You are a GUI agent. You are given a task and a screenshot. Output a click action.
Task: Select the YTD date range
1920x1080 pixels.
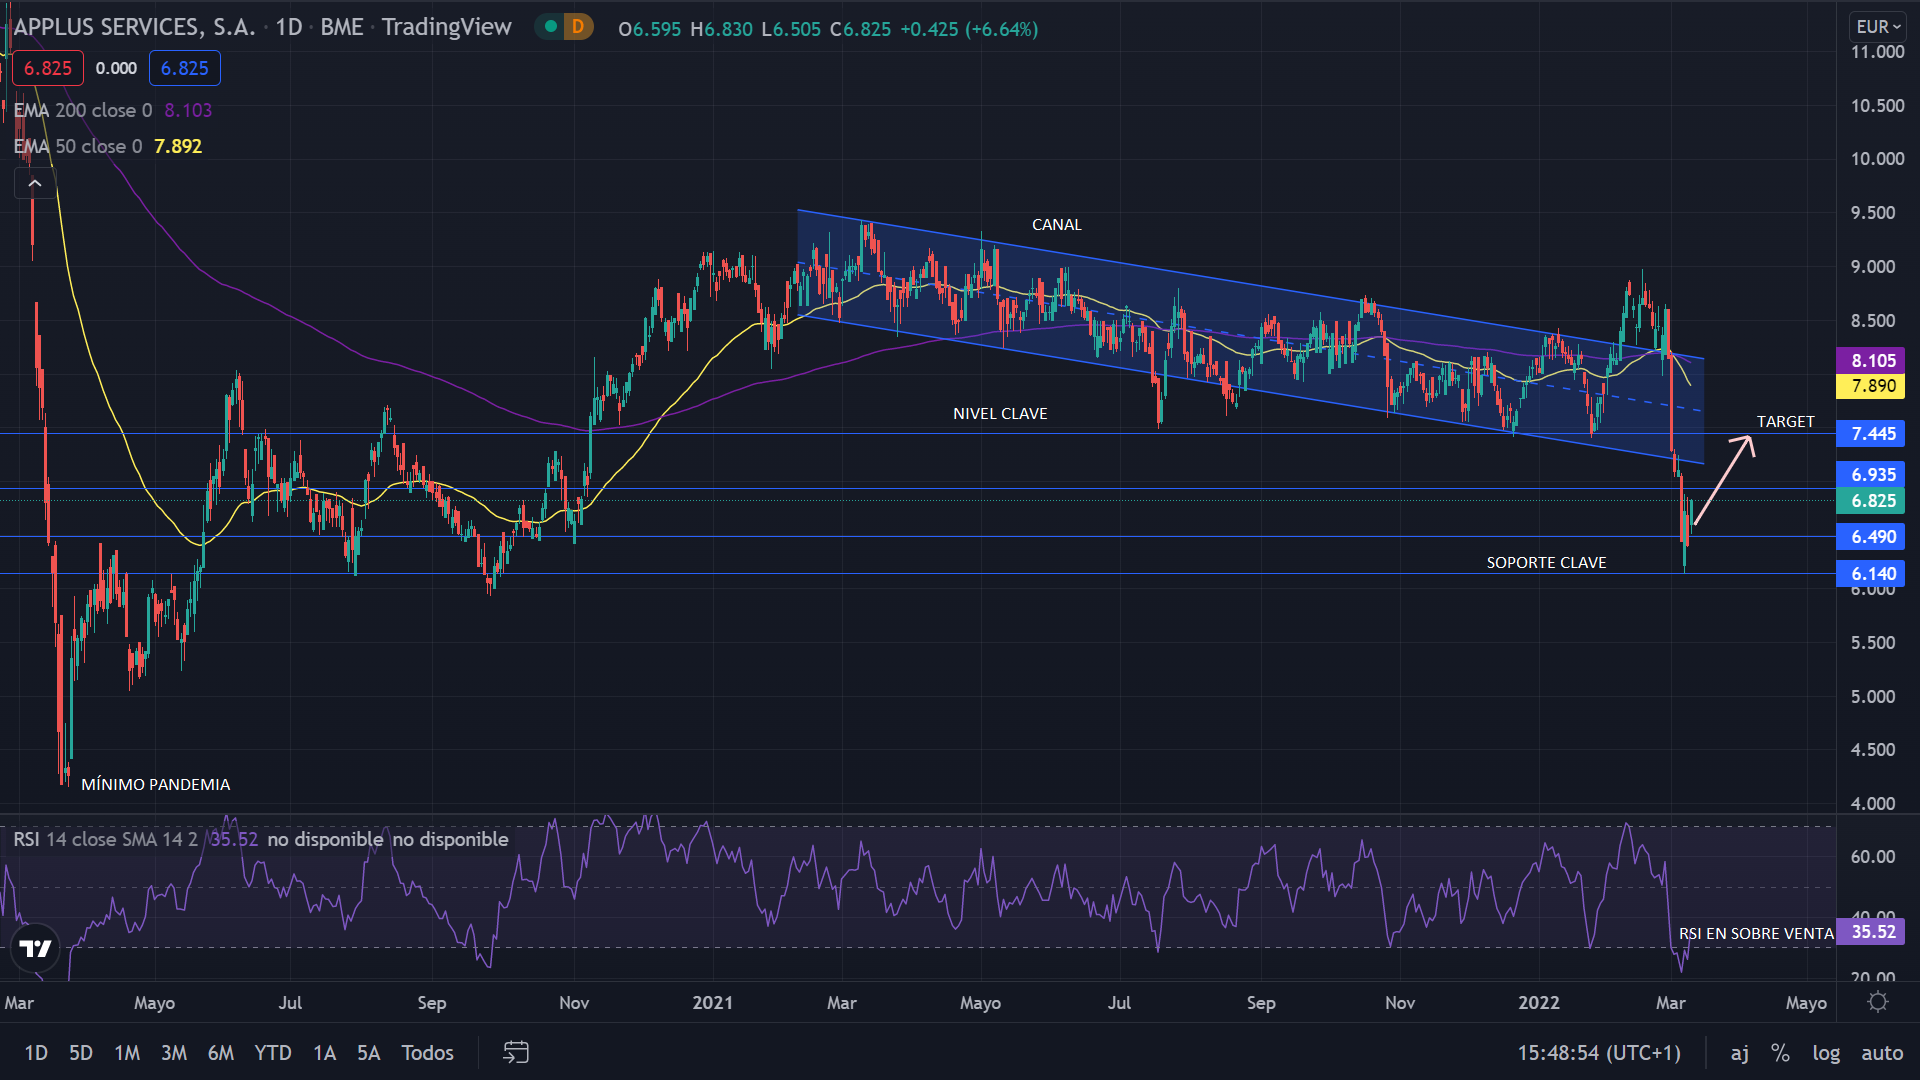click(272, 1052)
